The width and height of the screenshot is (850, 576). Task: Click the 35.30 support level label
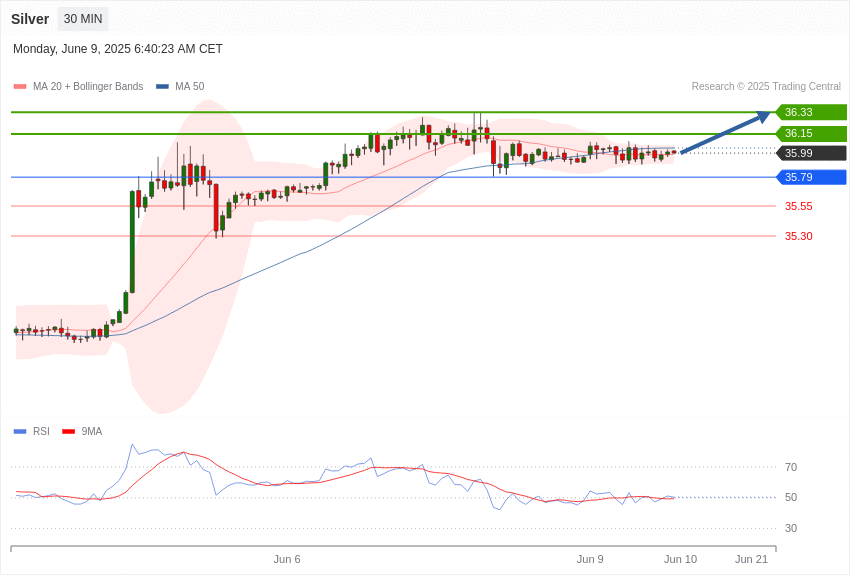[799, 236]
